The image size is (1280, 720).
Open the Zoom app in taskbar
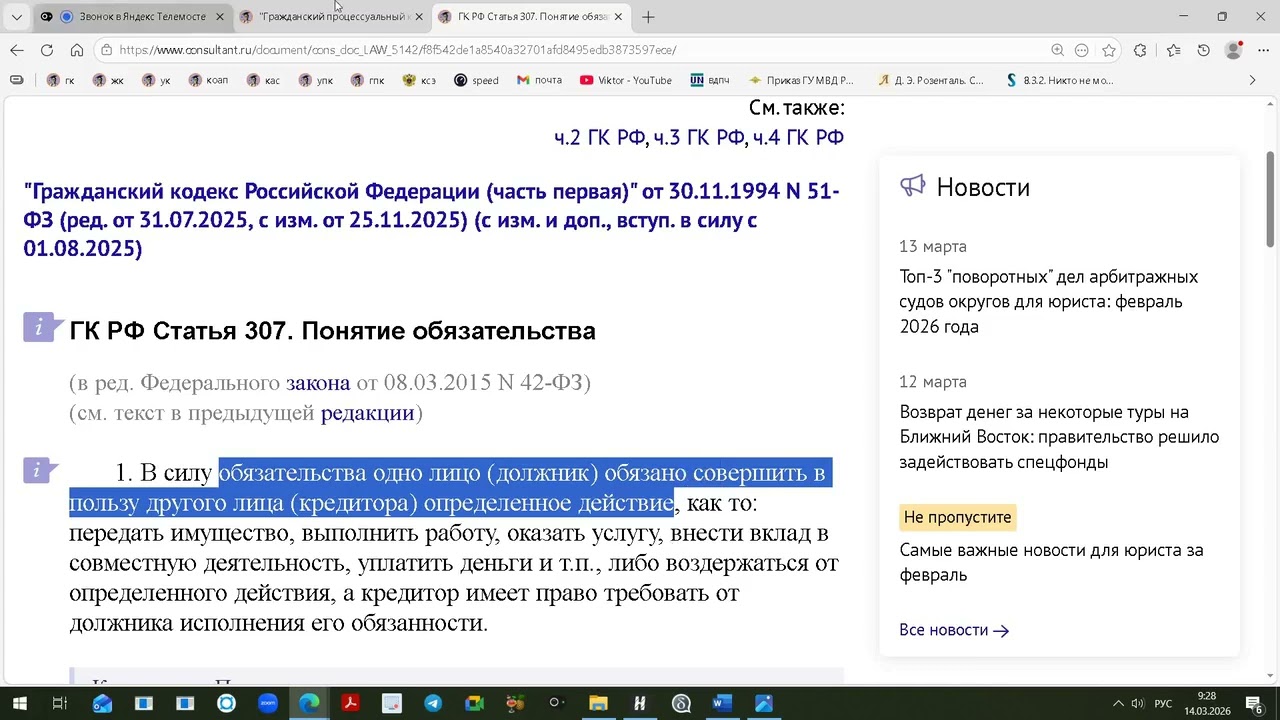[x=268, y=703]
